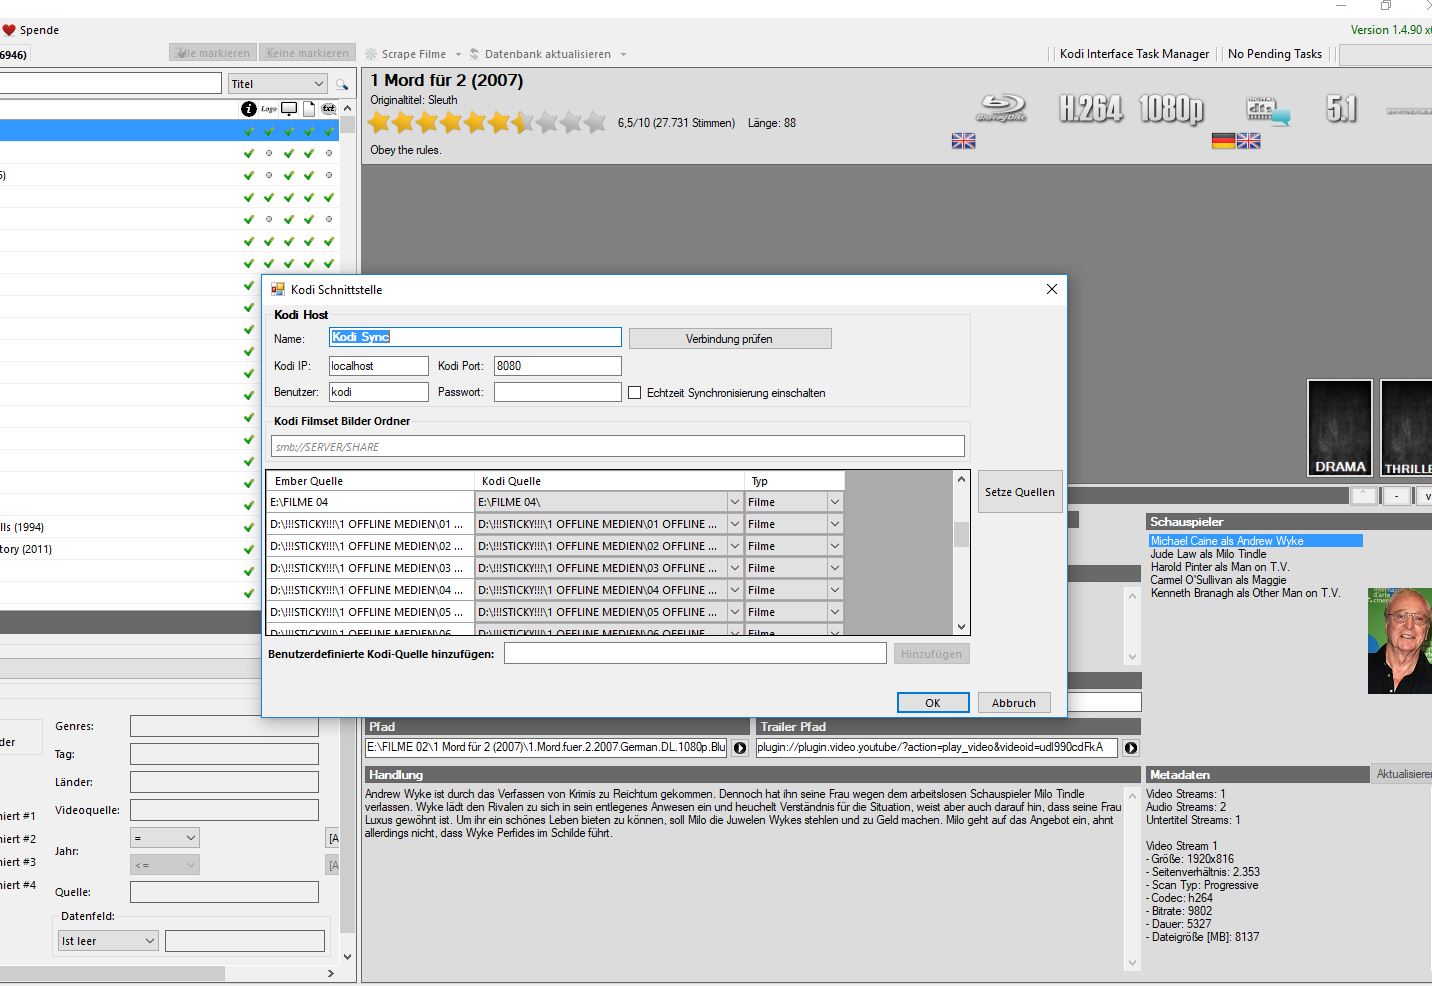This screenshot has height=986, width=1432.
Task: Select actor Carmel O'Sullivan als Maggie
Action: (x=1218, y=580)
